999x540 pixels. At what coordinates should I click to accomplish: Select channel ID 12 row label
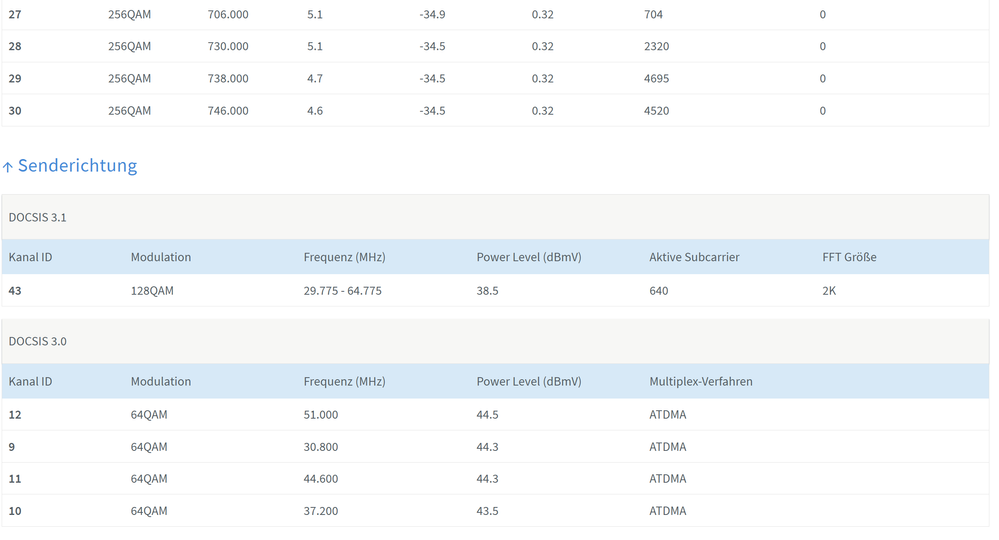(15, 415)
